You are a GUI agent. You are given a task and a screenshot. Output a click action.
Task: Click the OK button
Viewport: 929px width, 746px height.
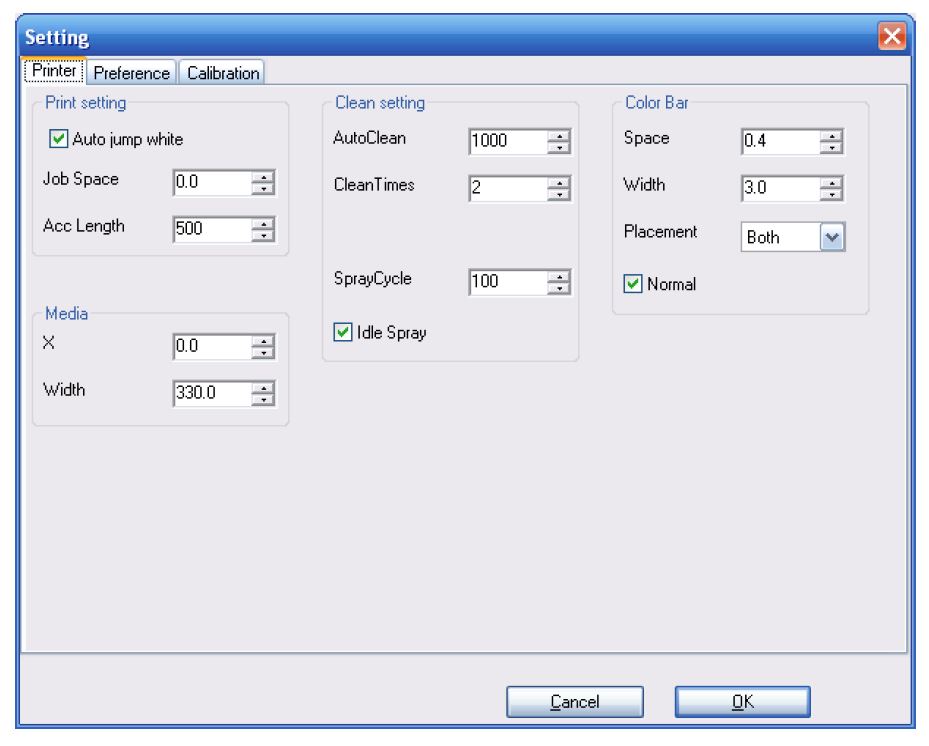pos(742,702)
